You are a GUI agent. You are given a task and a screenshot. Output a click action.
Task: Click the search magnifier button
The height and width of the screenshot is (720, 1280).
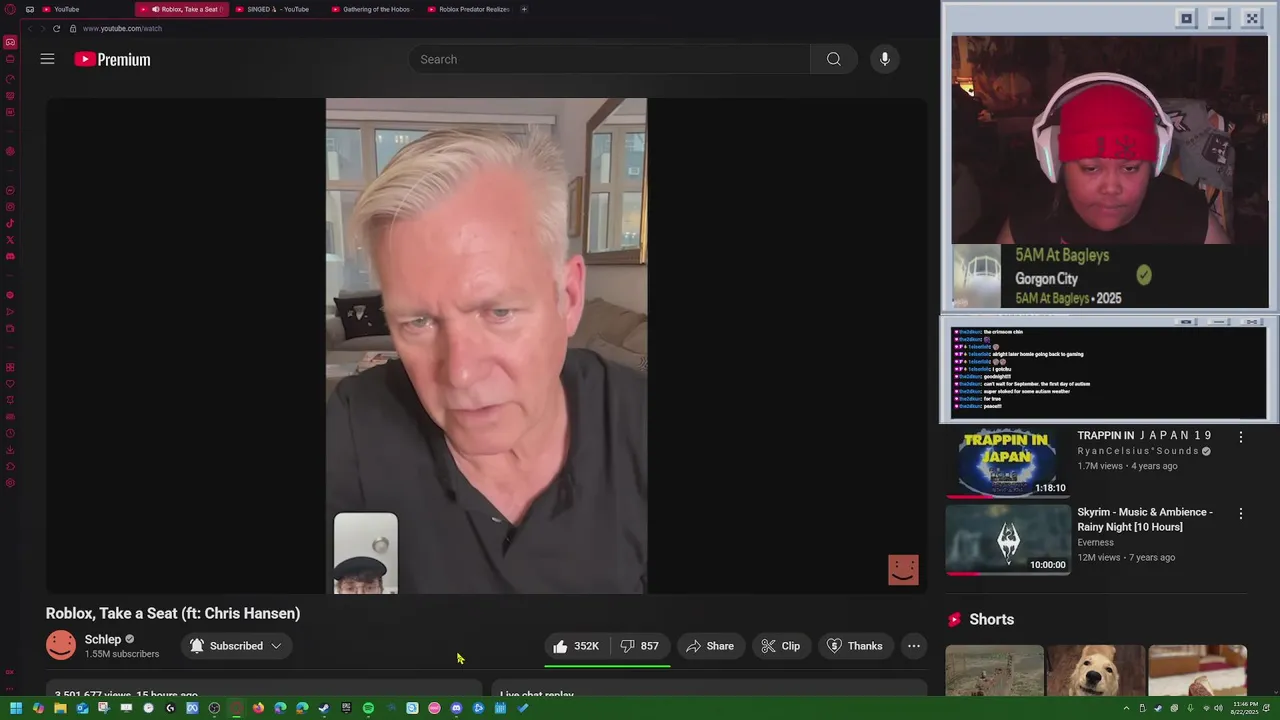(x=833, y=59)
